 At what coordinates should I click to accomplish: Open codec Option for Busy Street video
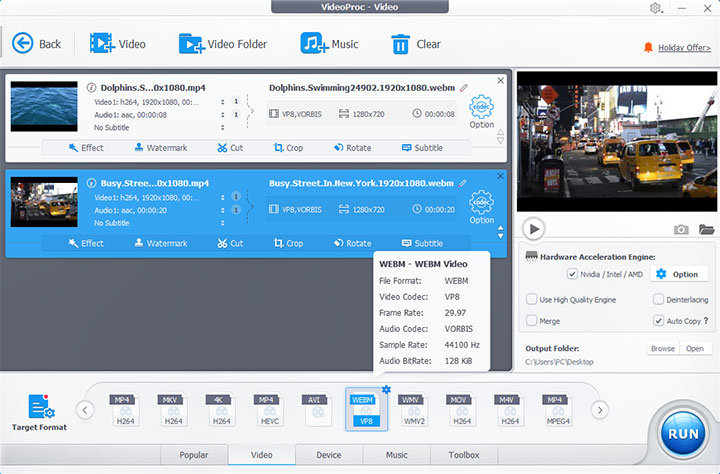(x=481, y=207)
